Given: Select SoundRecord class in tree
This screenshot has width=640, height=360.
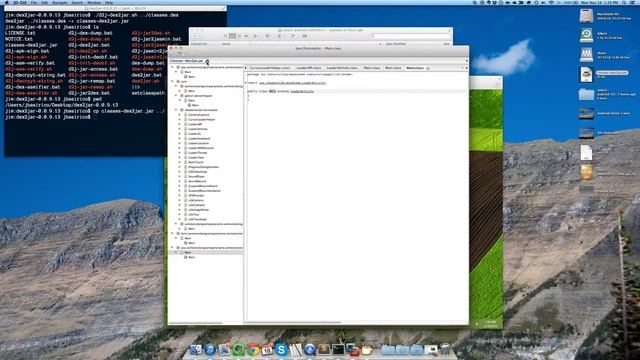Looking at the screenshot, I should coord(197,181).
